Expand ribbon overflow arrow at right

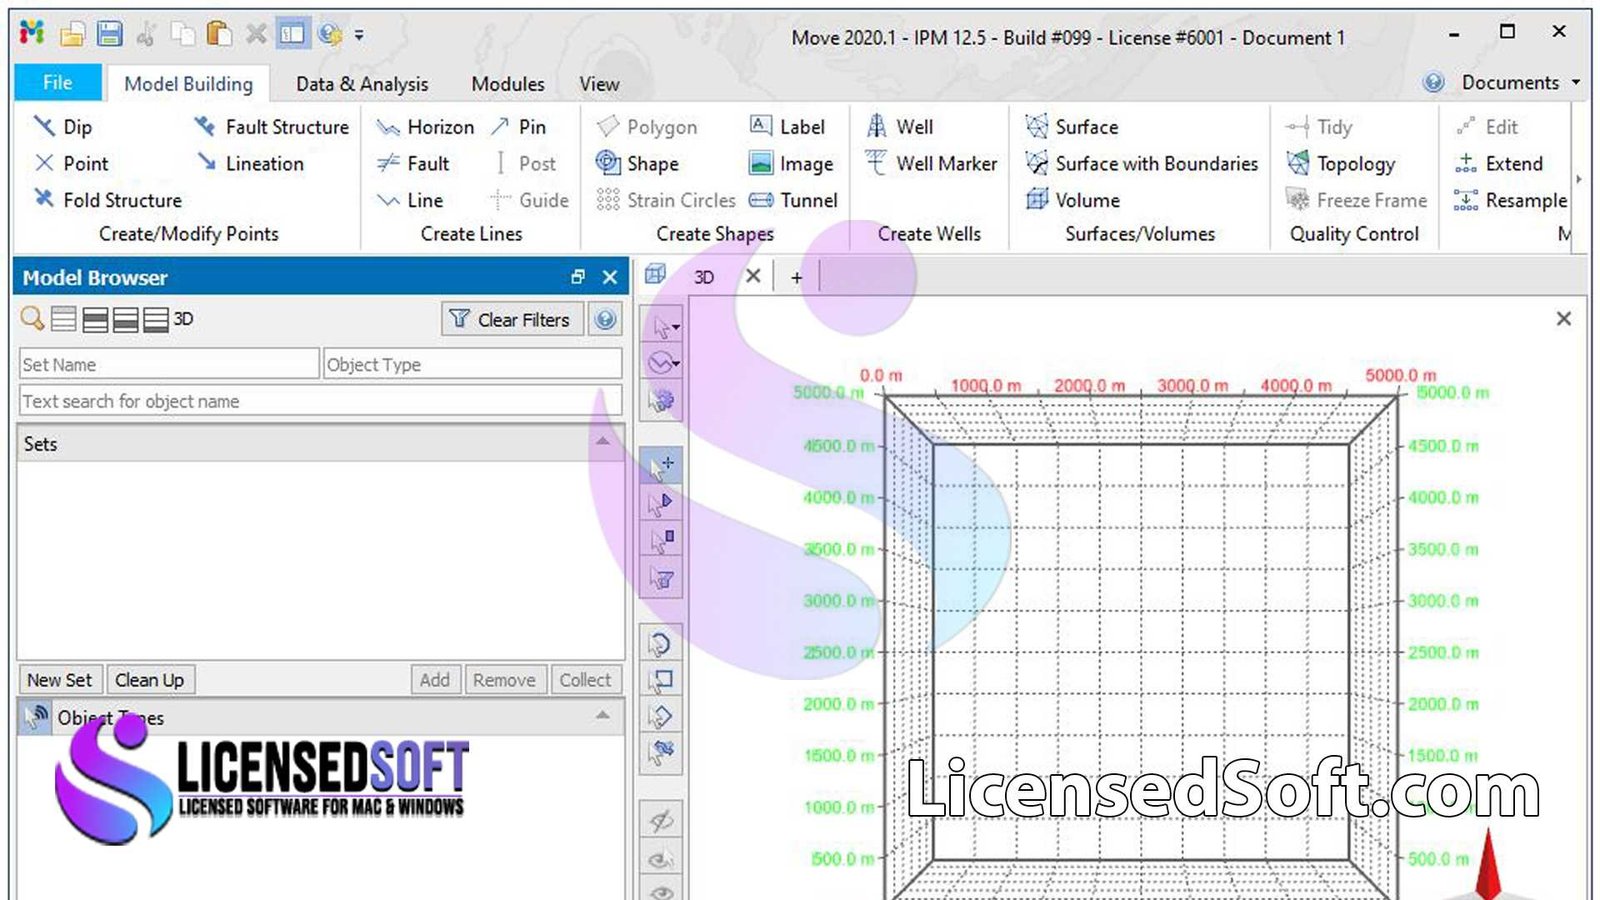[x=1578, y=180]
